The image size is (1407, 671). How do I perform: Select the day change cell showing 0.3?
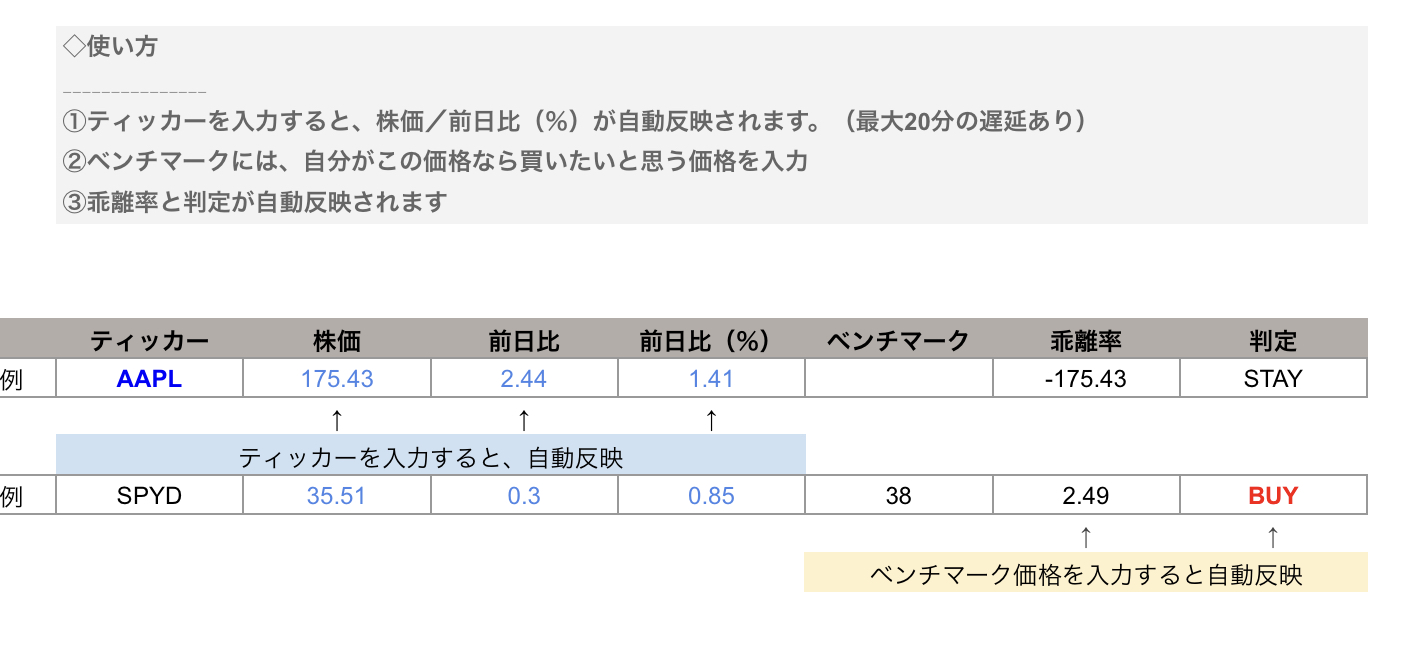coord(524,495)
